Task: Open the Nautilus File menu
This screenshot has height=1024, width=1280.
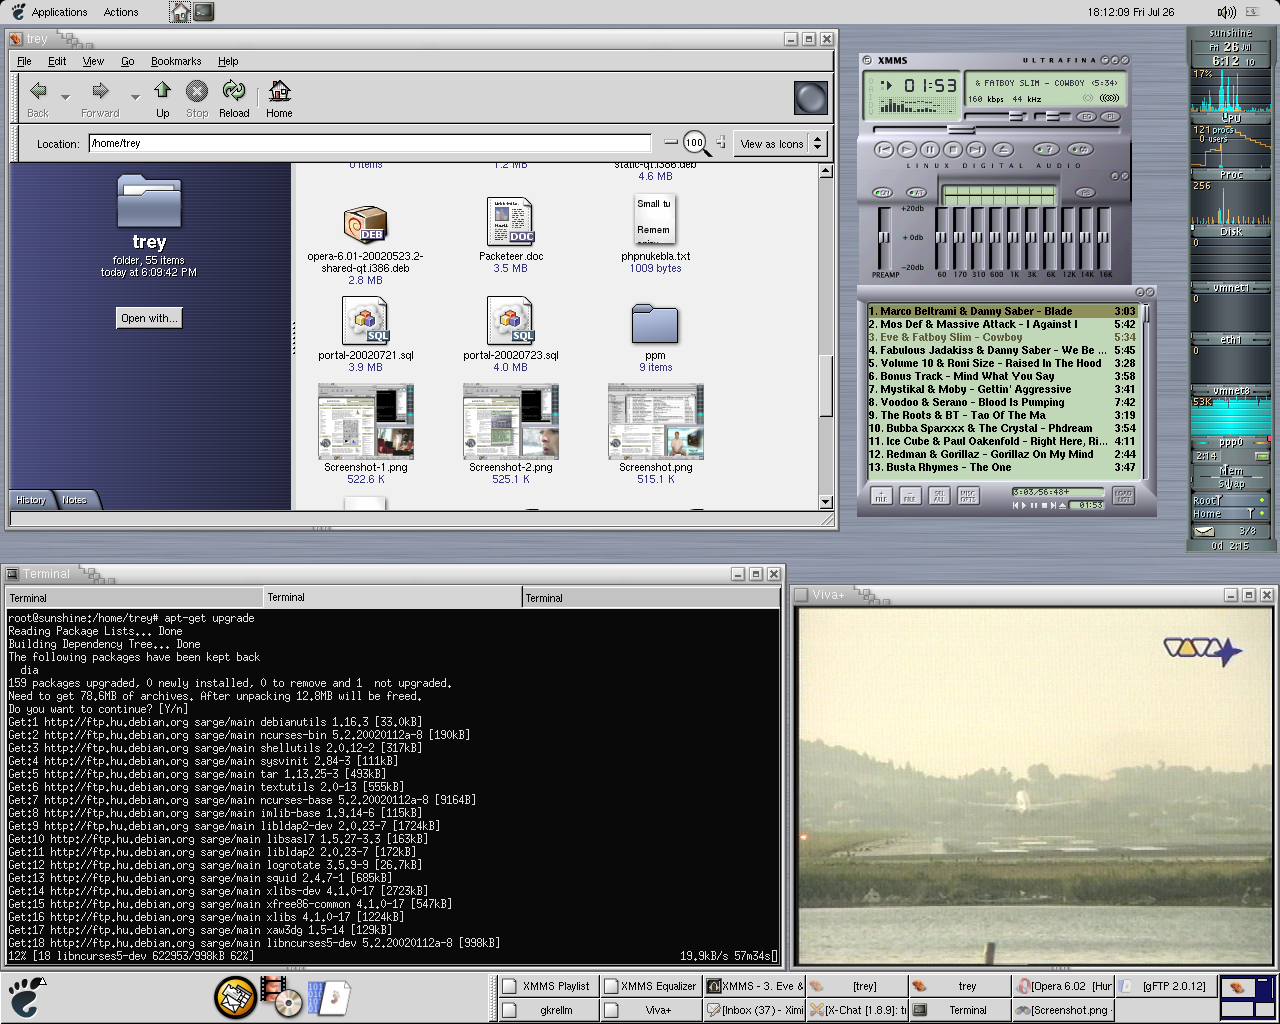Action: coord(24,61)
